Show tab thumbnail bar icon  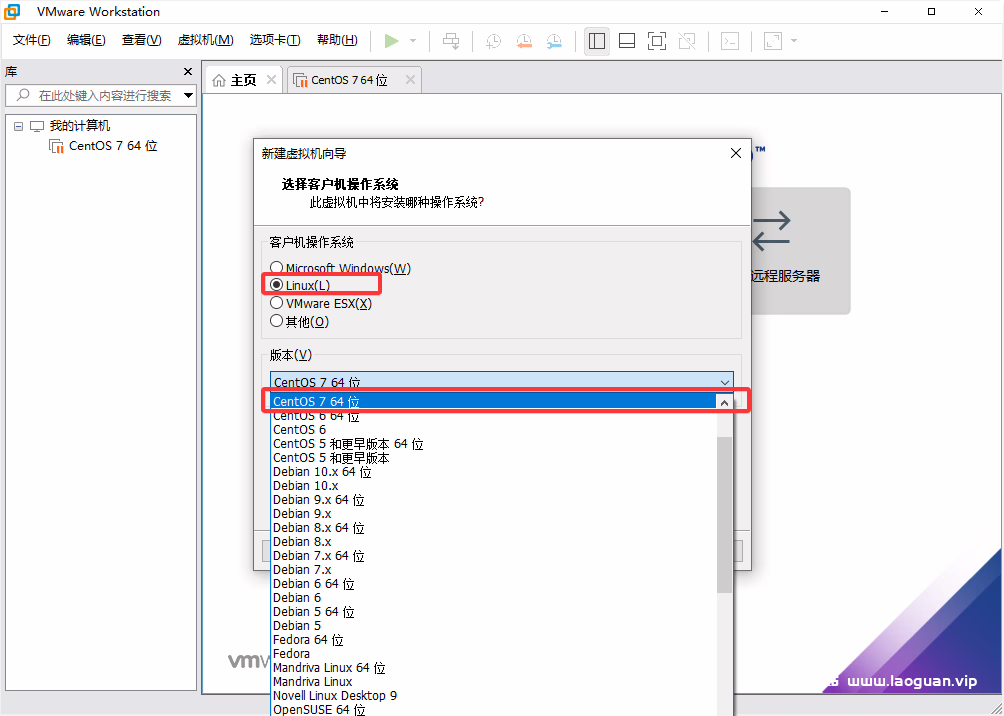tap(627, 41)
